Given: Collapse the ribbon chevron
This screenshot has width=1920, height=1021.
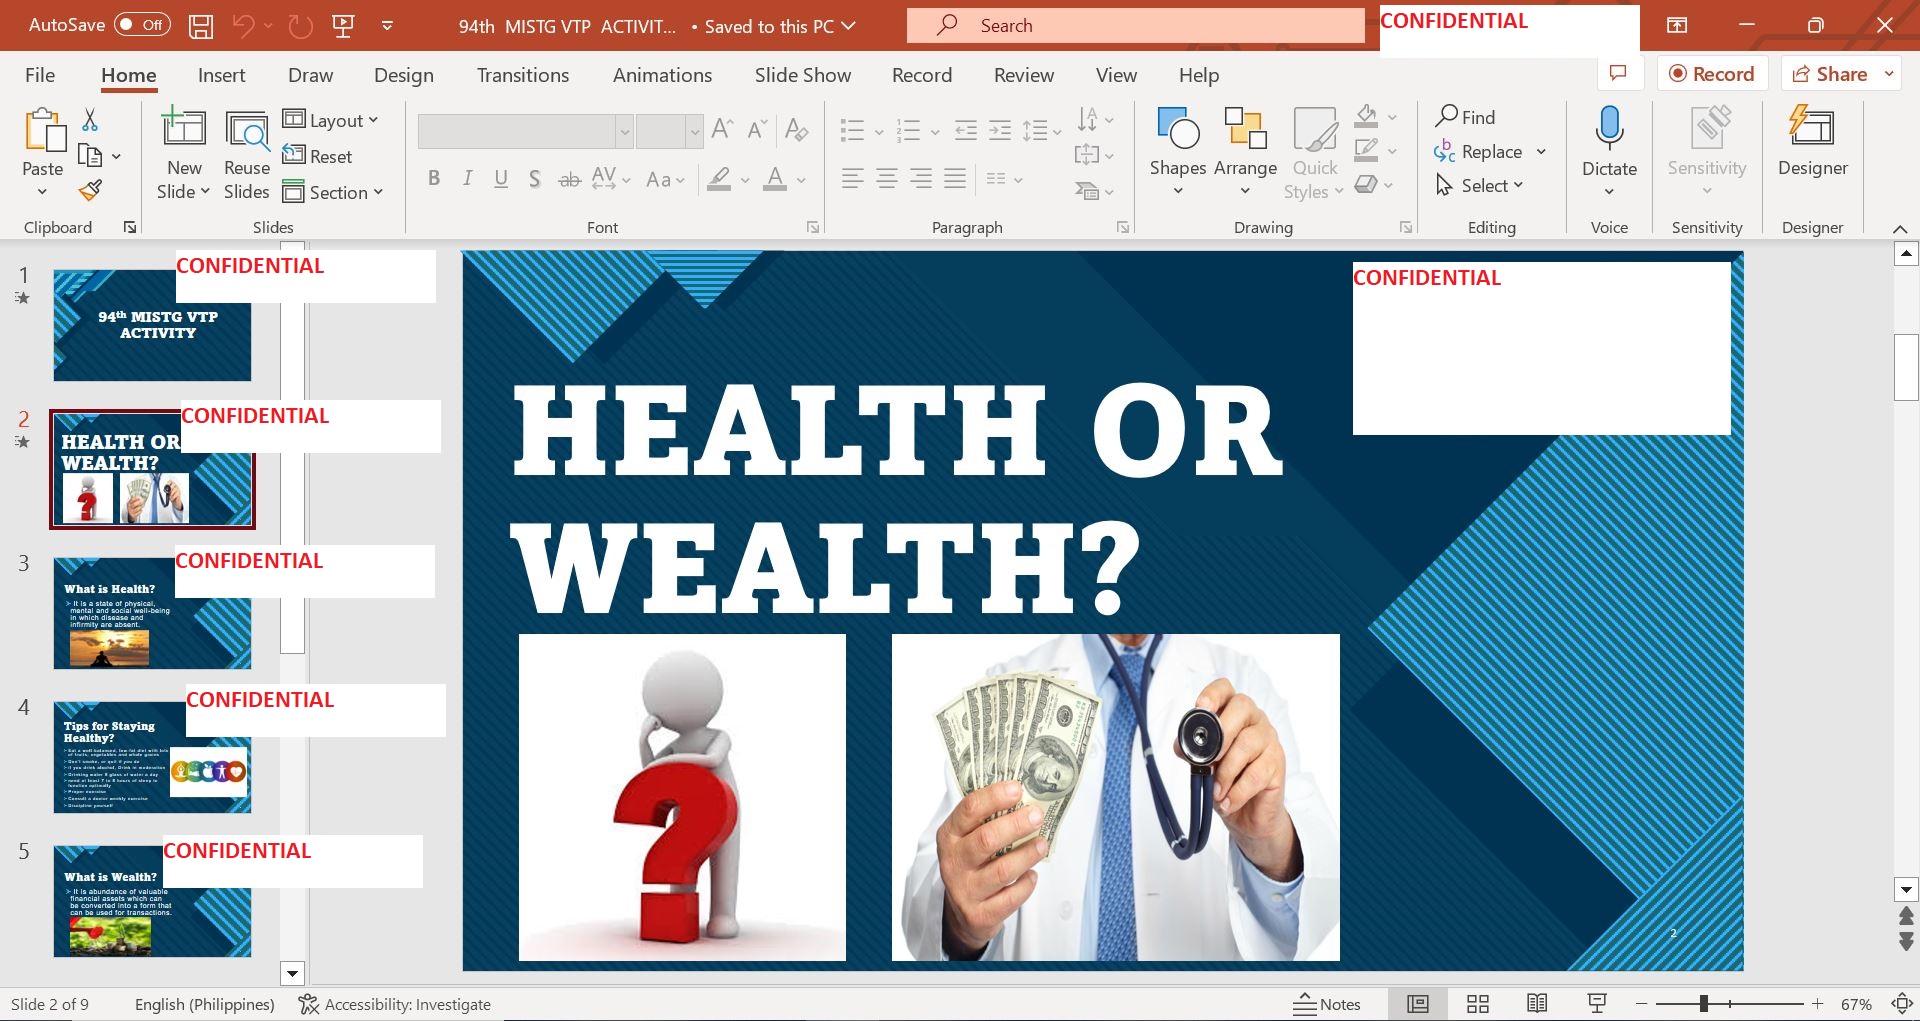Looking at the screenshot, I should click(x=1900, y=229).
